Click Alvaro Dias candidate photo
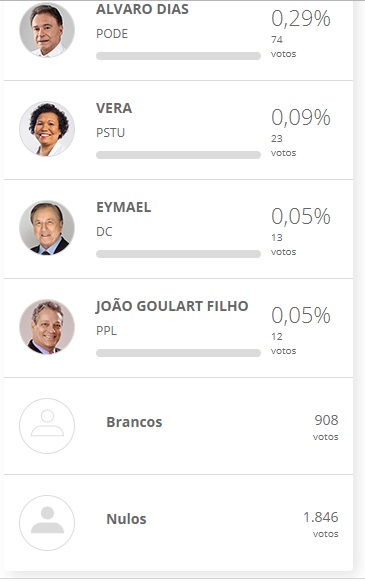The image size is (365, 581). pyautogui.click(x=47, y=30)
